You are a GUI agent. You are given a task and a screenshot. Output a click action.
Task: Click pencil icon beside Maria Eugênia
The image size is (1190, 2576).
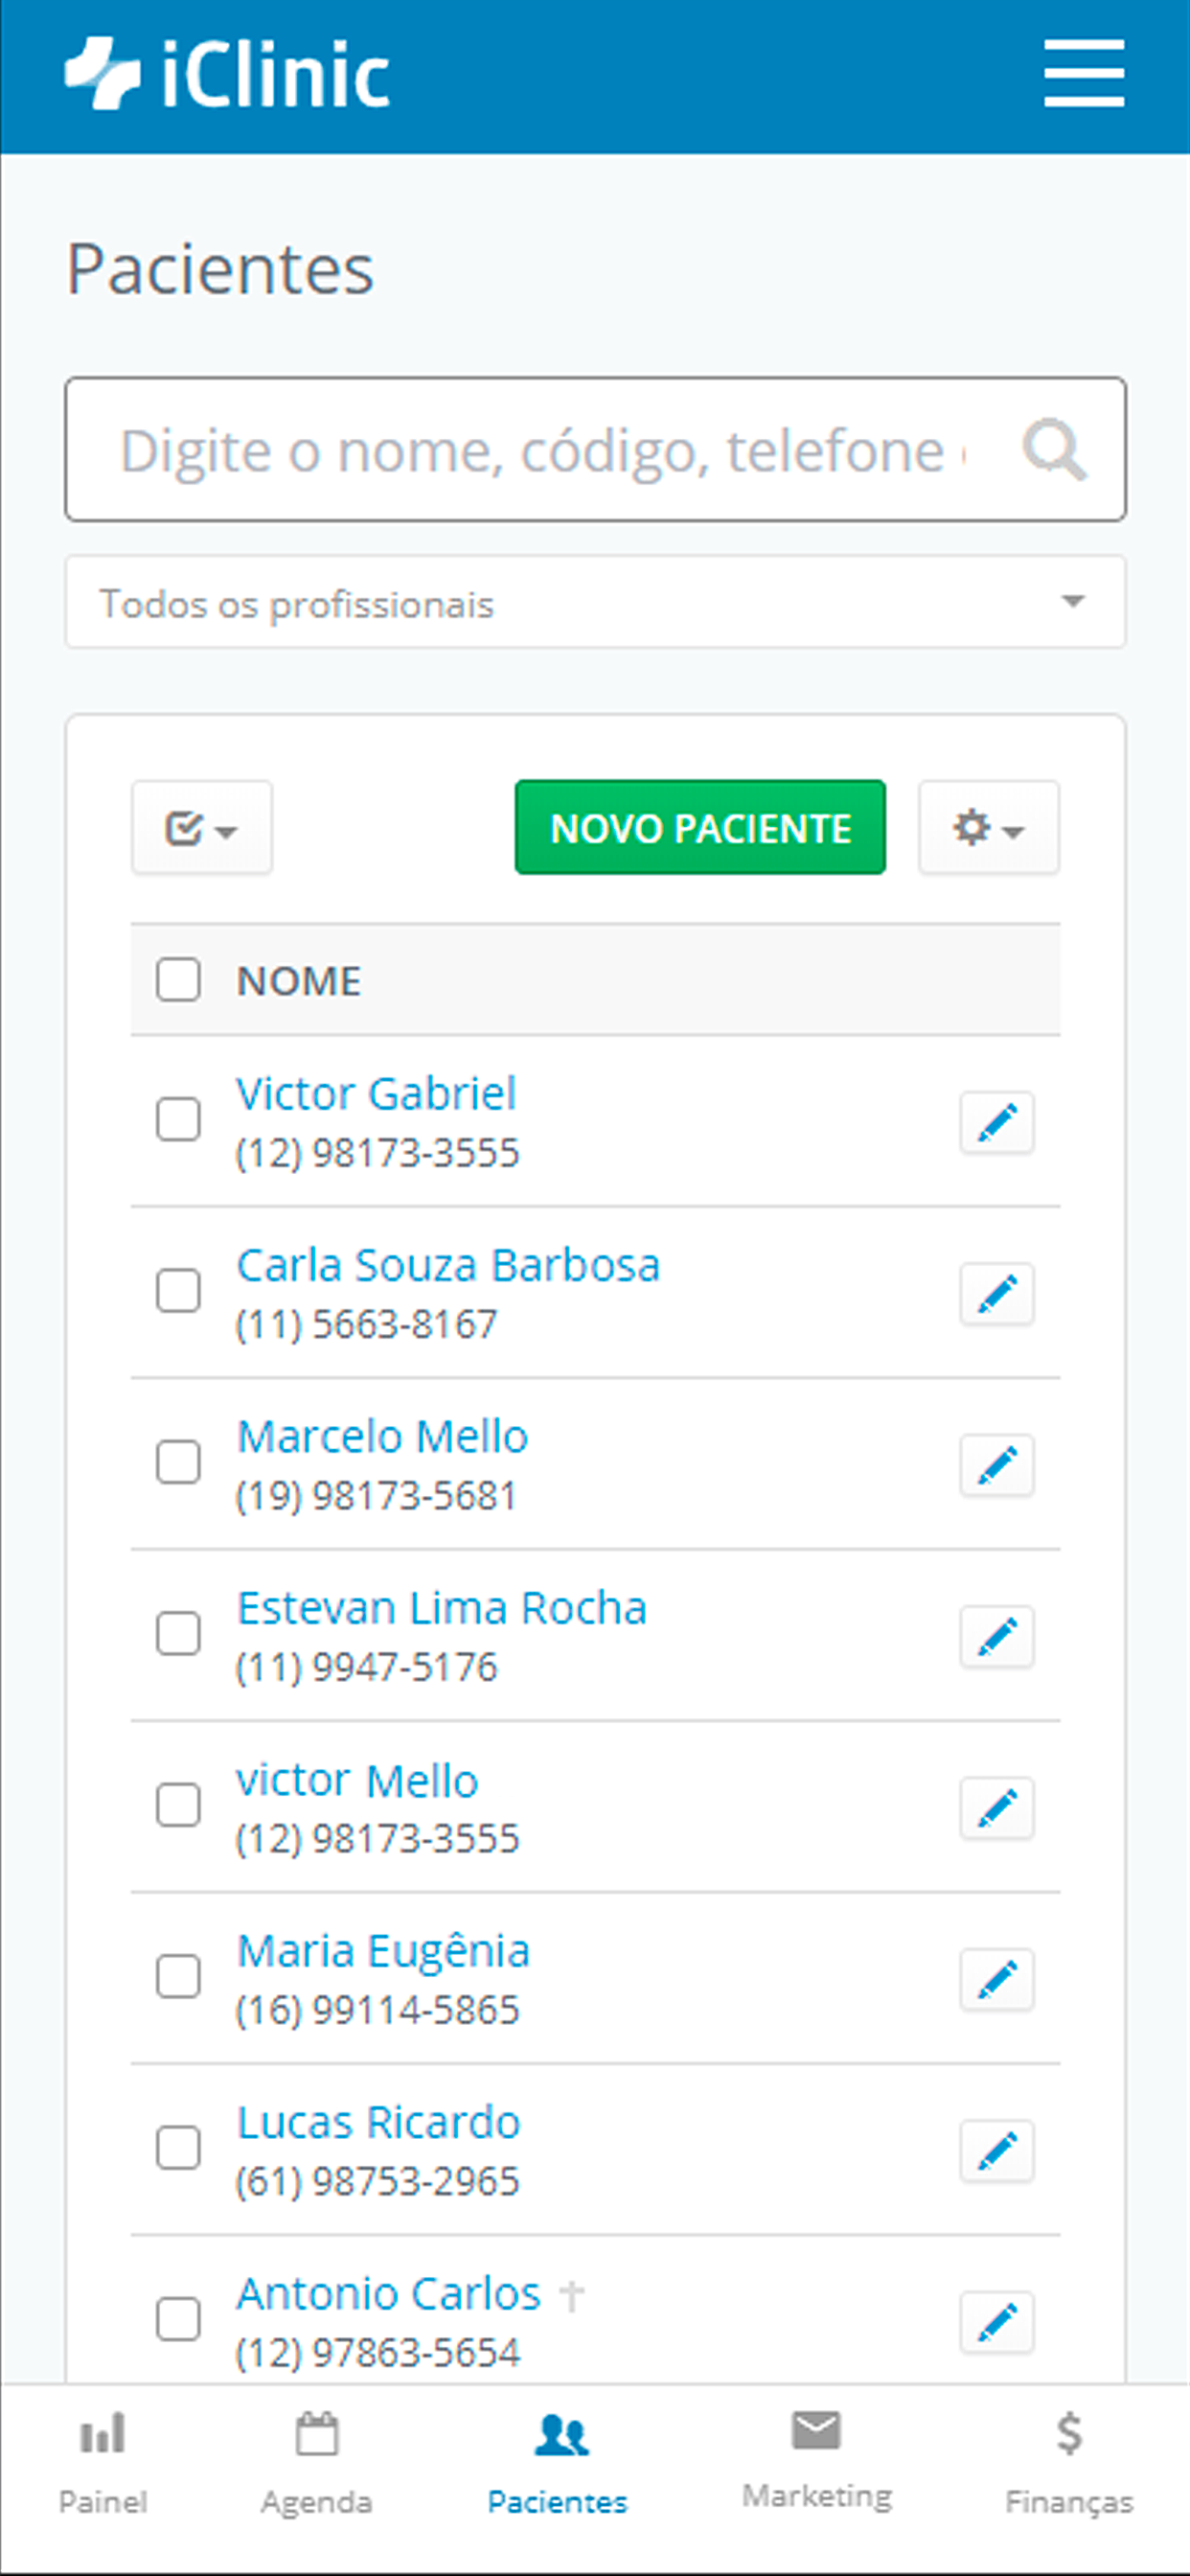[997, 1979]
